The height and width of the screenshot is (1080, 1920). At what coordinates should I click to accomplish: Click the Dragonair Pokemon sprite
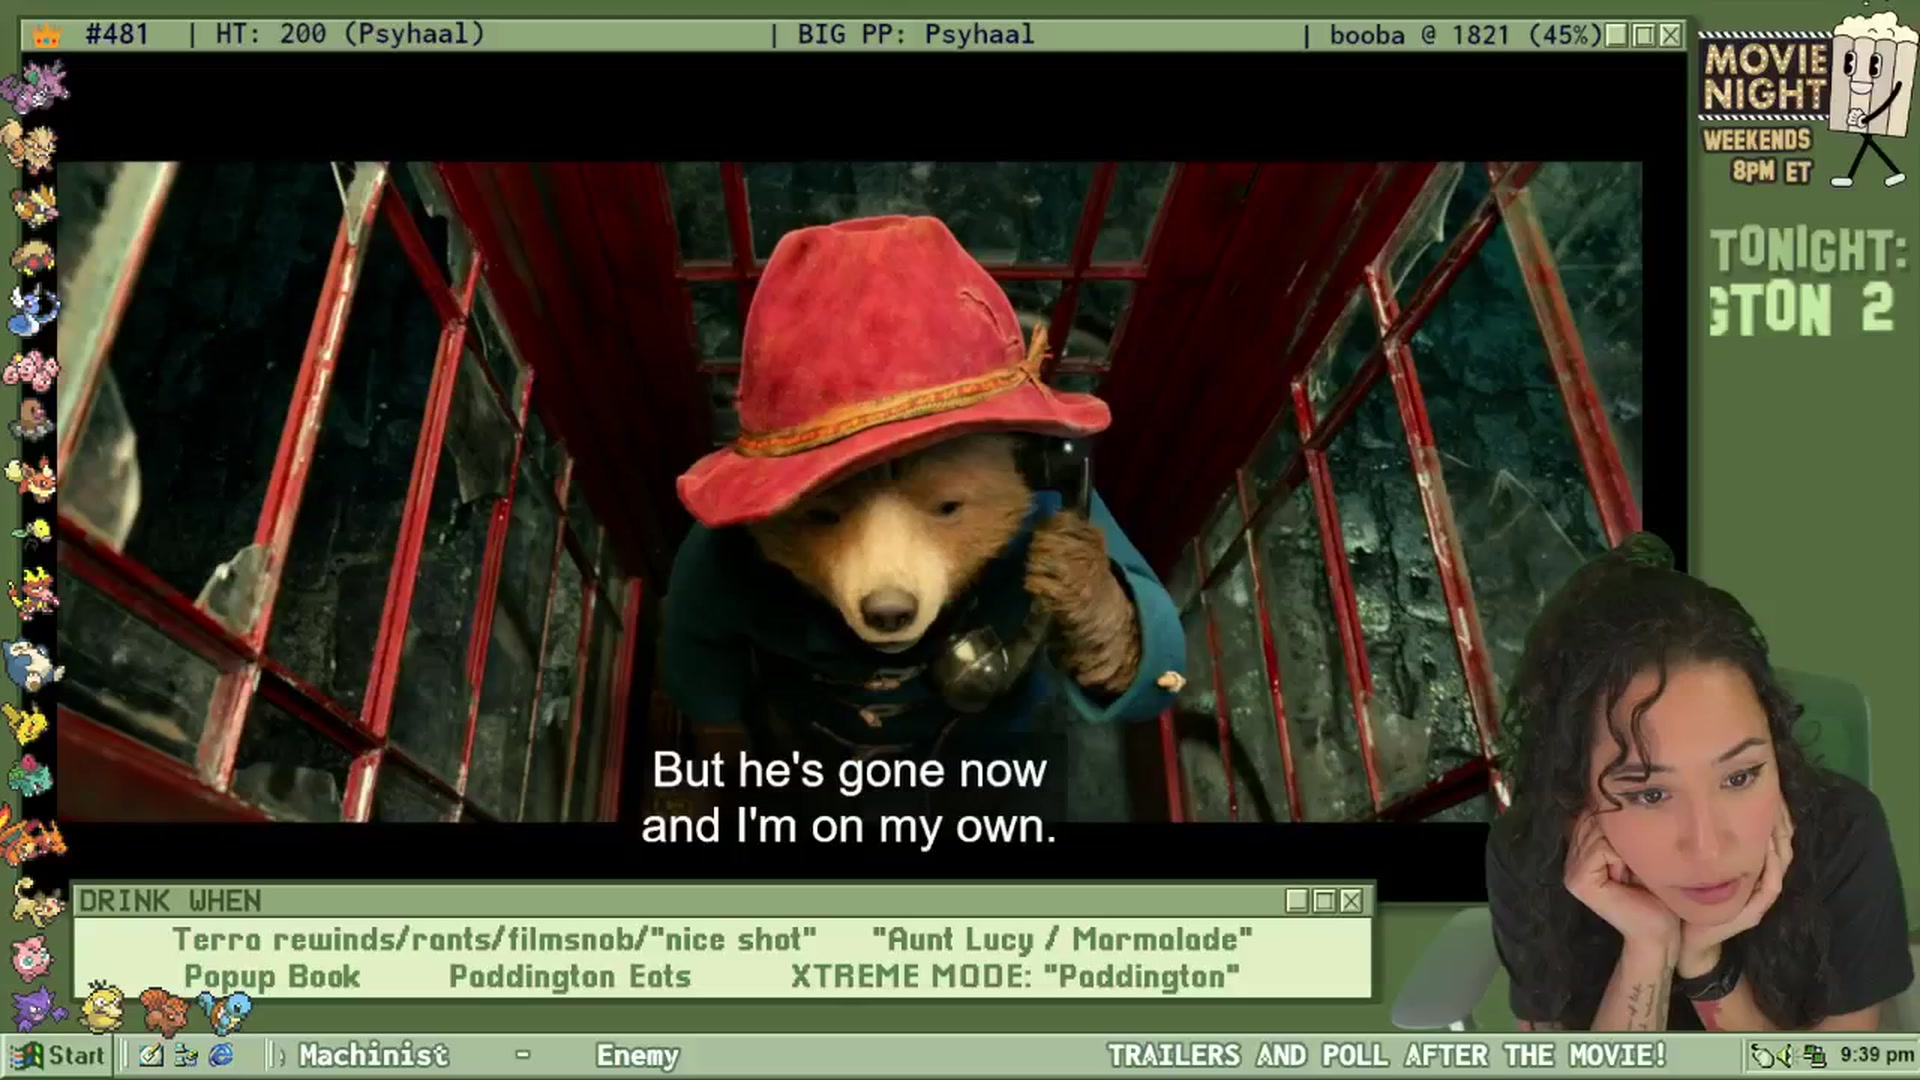point(32,310)
